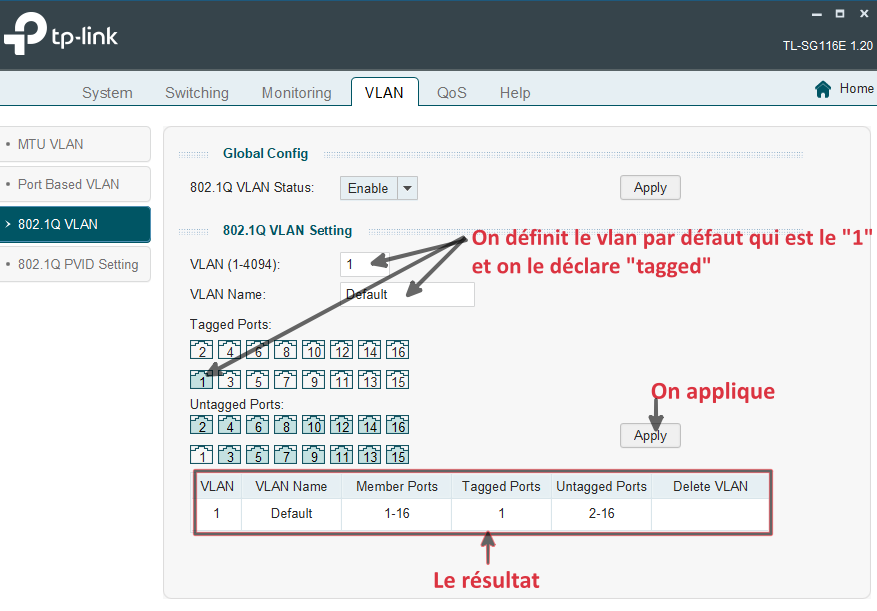Image resolution: width=877 pixels, height=611 pixels.
Task: Open the 802.1Q VLAN Status dropdown arrow
Action: pos(407,188)
